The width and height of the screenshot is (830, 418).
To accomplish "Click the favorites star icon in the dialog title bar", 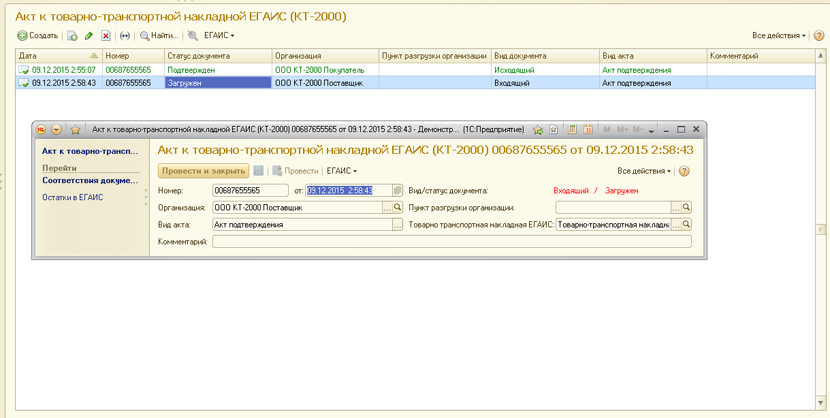I will (75, 129).
